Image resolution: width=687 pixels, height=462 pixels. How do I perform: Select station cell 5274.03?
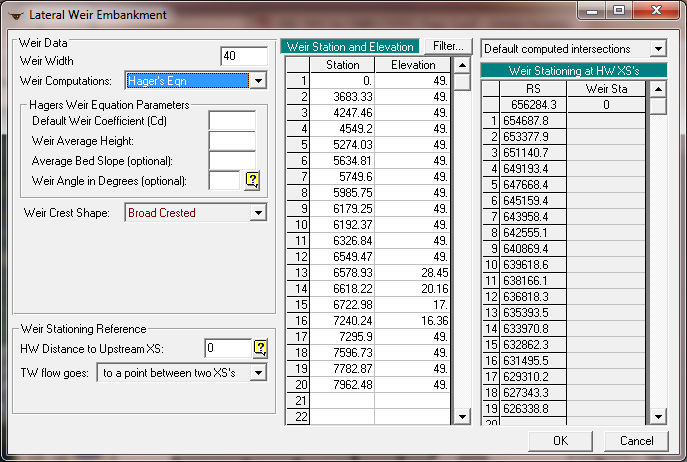342,145
